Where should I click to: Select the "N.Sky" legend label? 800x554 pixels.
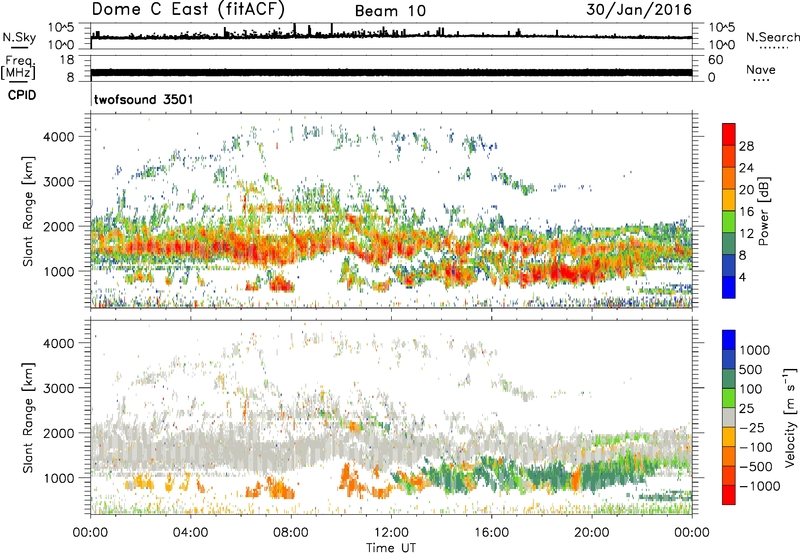click(x=19, y=37)
